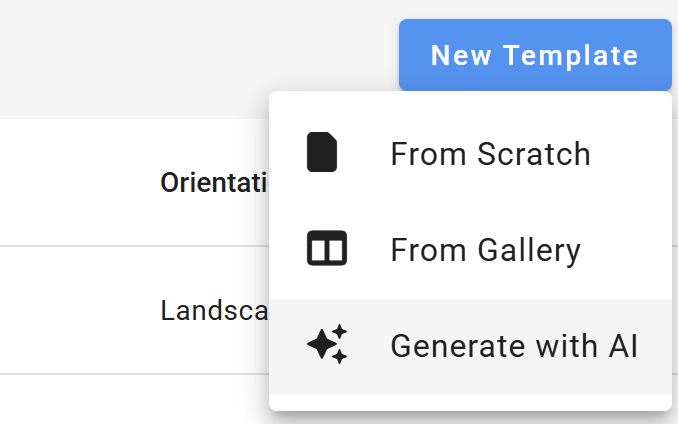Click the word Gallery in the dropdown

pyautogui.click(x=529, y=251)
